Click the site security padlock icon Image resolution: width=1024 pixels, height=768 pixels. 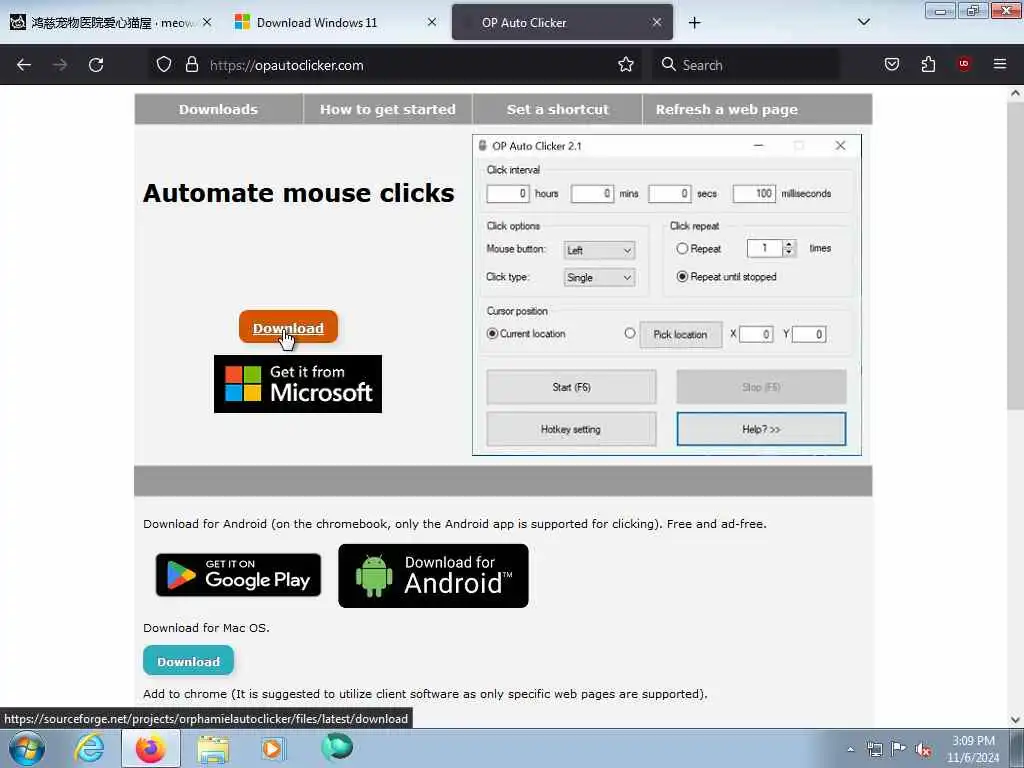[x=191, y=65]
